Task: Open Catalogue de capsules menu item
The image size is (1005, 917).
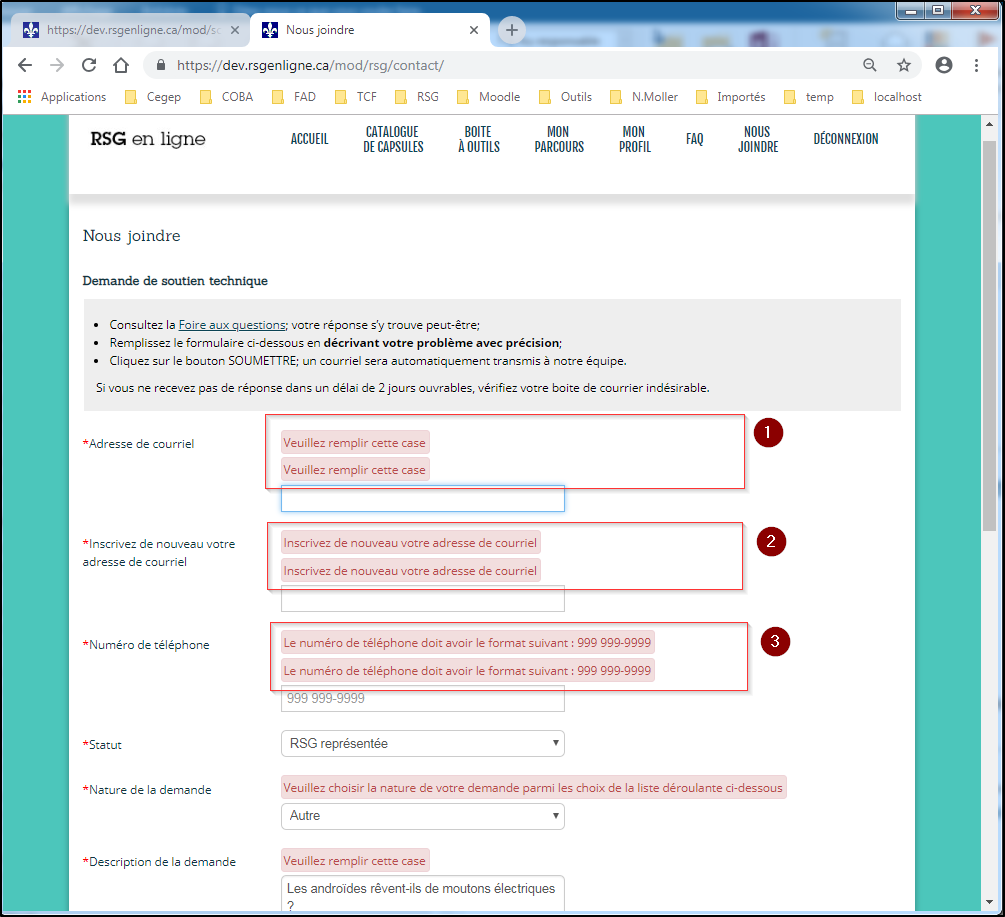Action: [393, 139]
